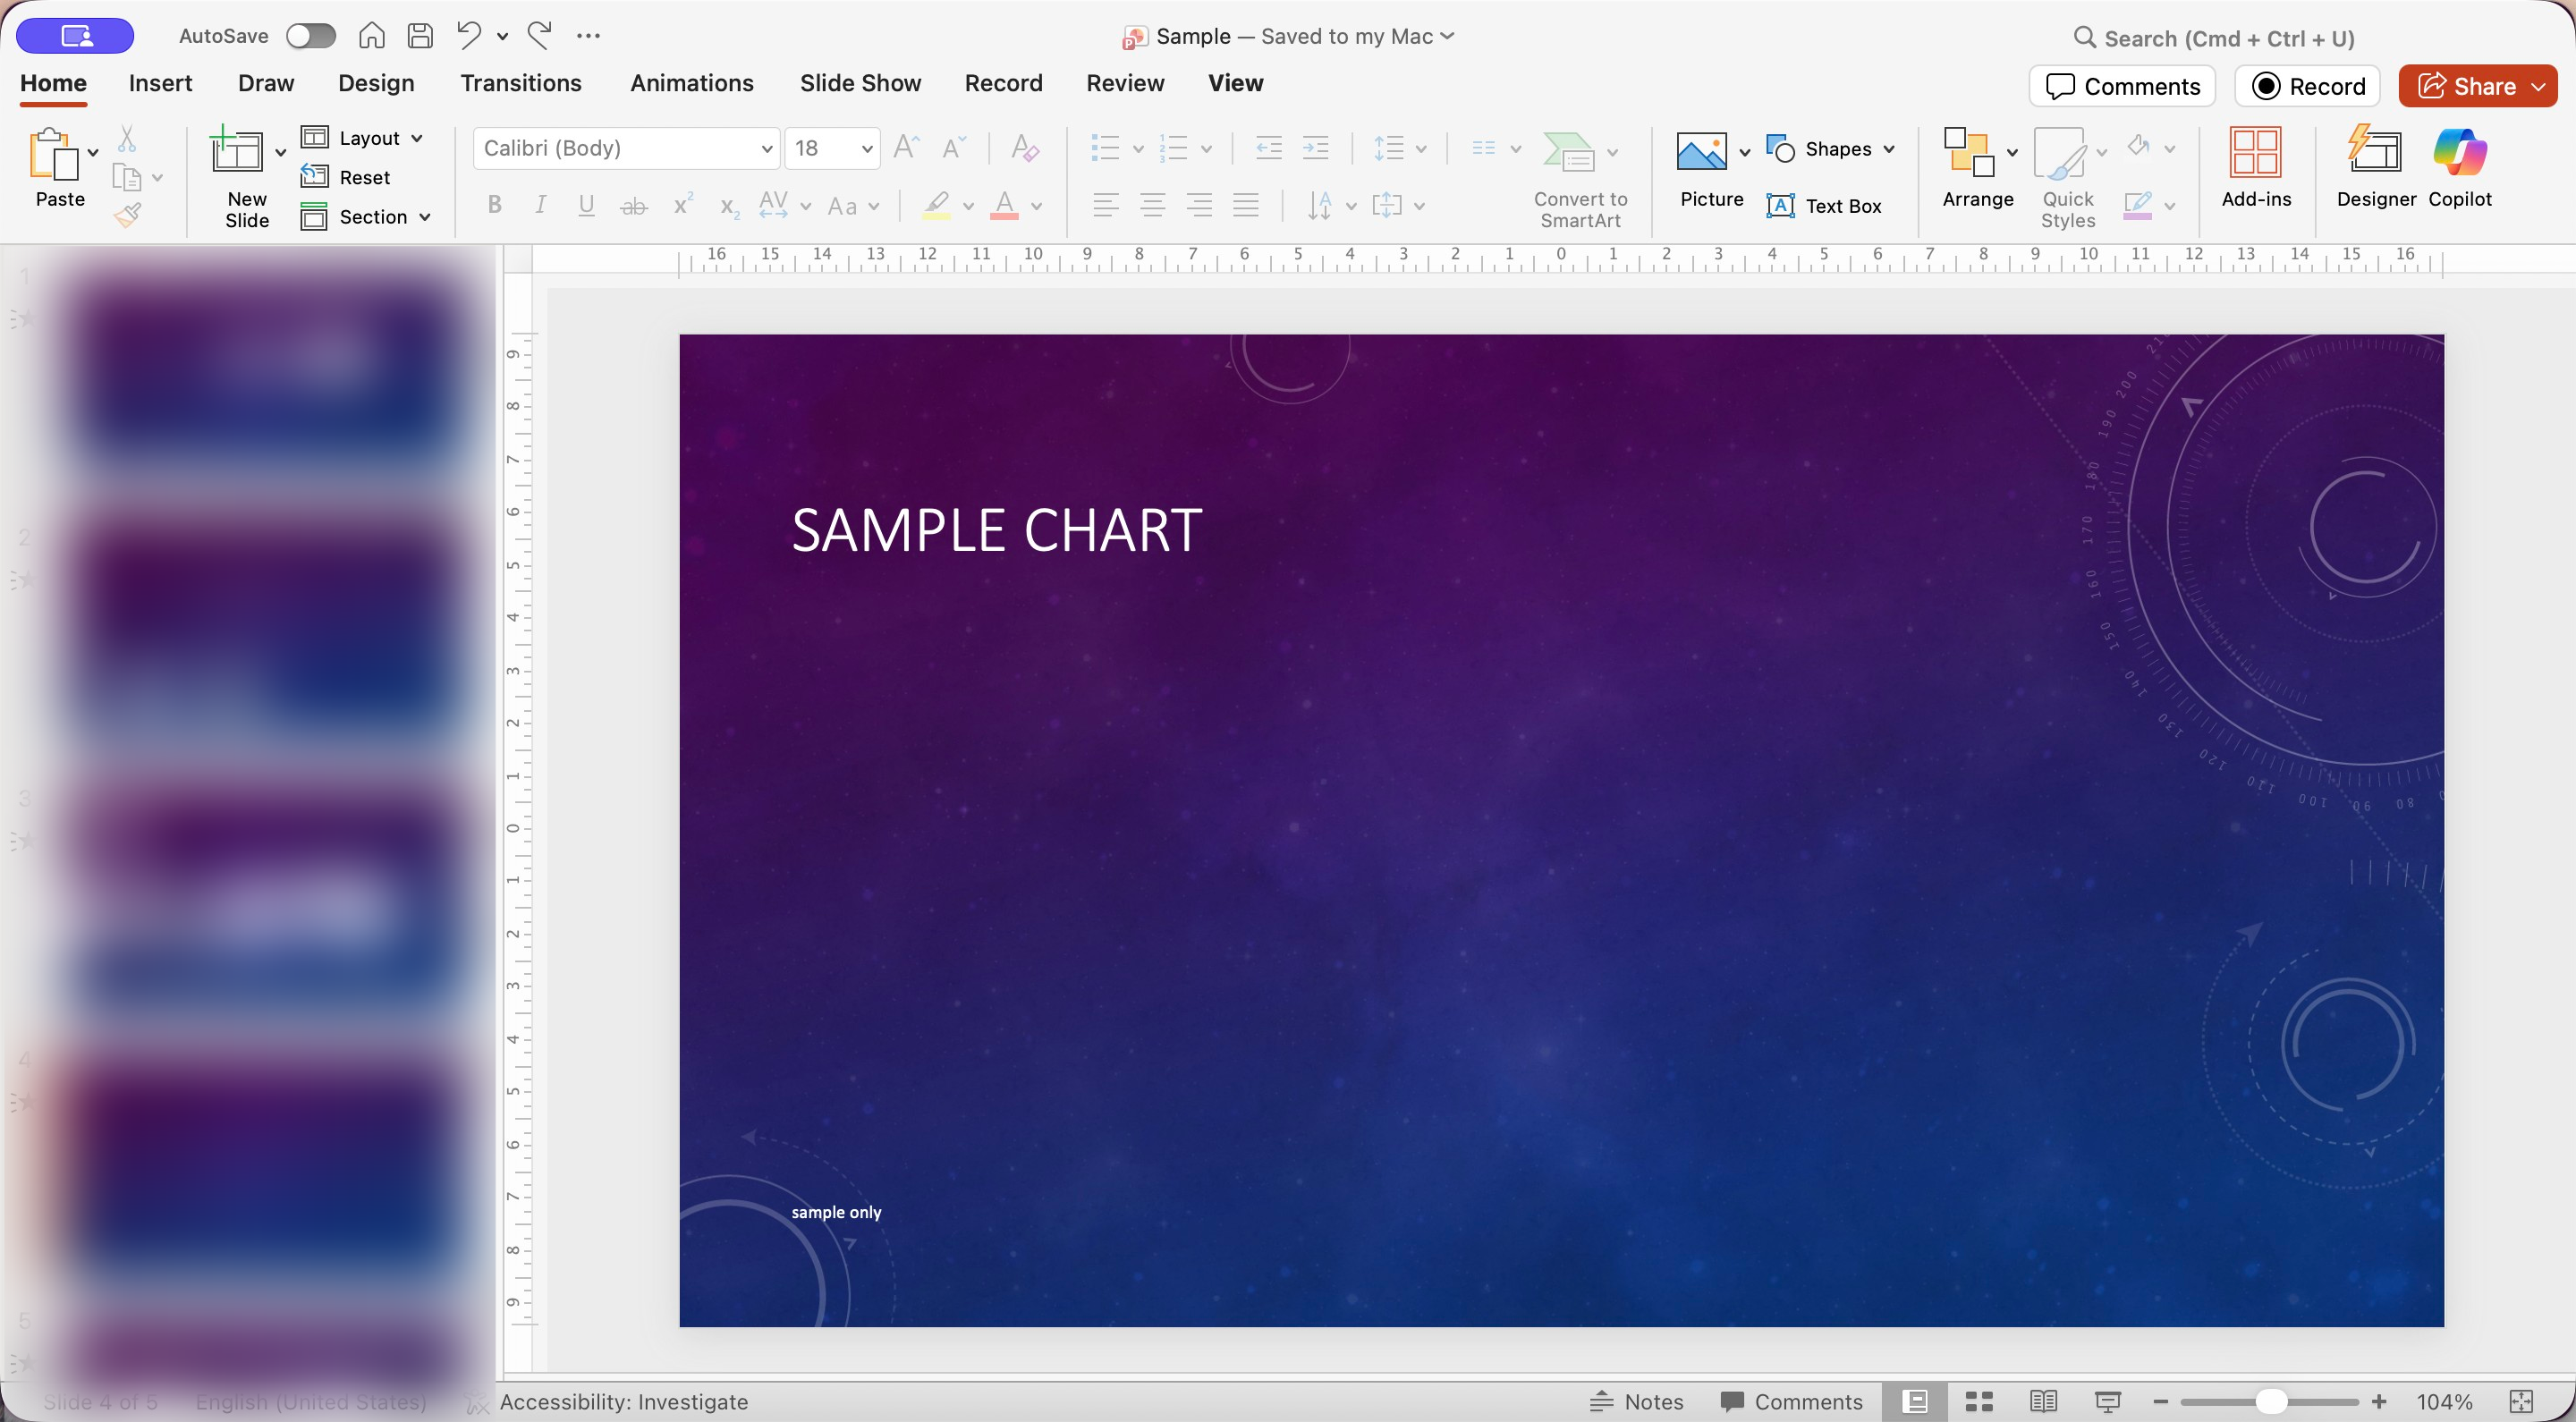Click the zoom slider handle
The height and width of the screenshot is (1422, 2576).
(x=2271, y=1402)
